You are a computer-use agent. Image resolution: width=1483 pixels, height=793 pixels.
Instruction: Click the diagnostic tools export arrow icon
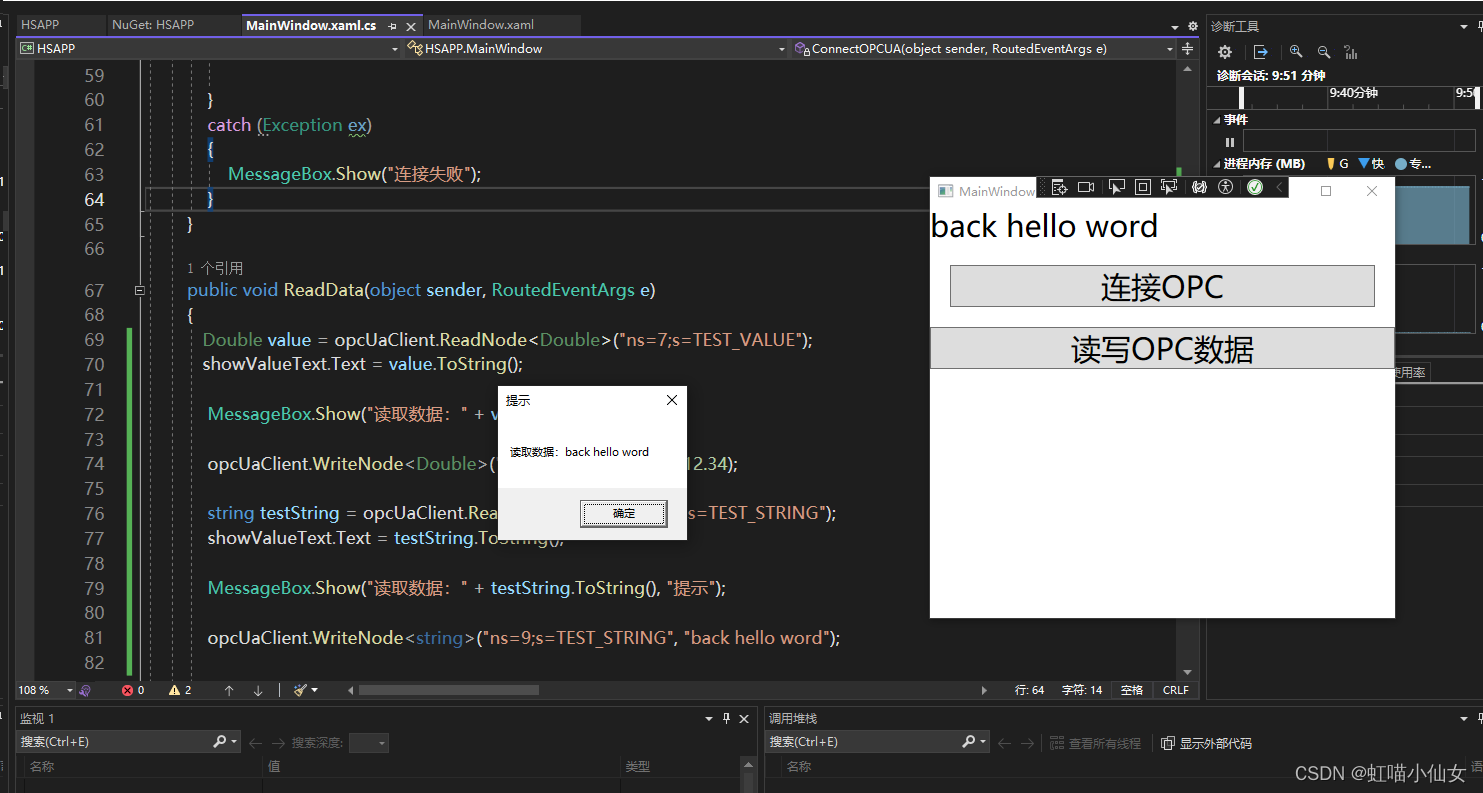pyautogui.click(x=1261, y=52)
